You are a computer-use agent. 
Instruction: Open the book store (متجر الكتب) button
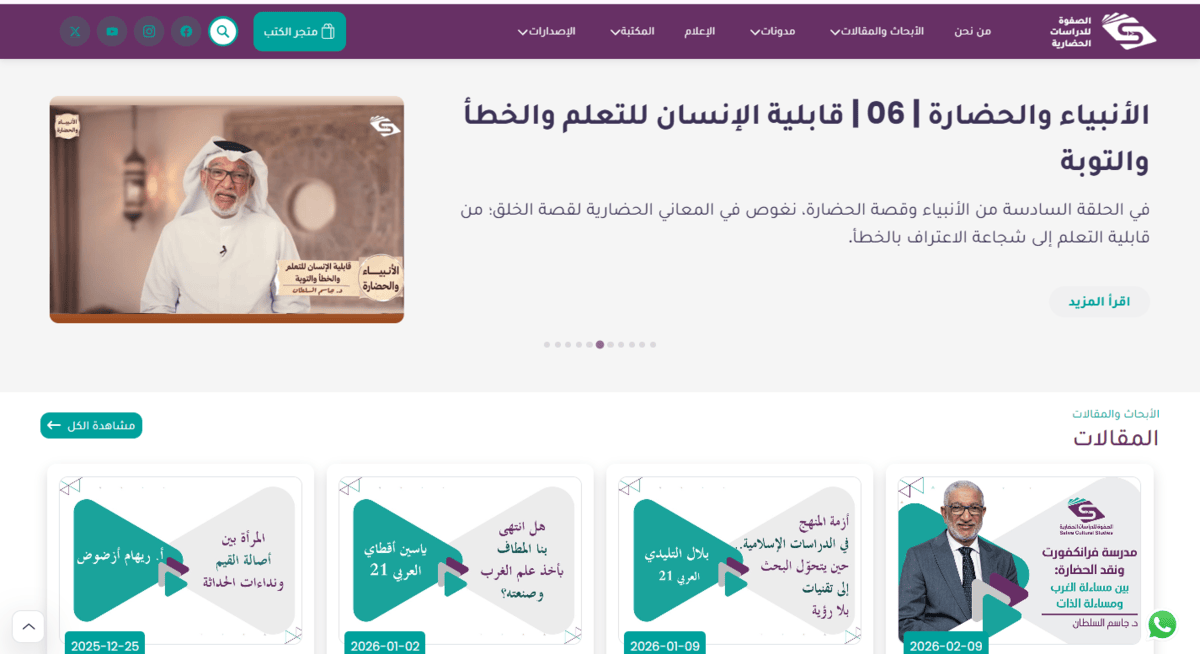coord(299,31)
